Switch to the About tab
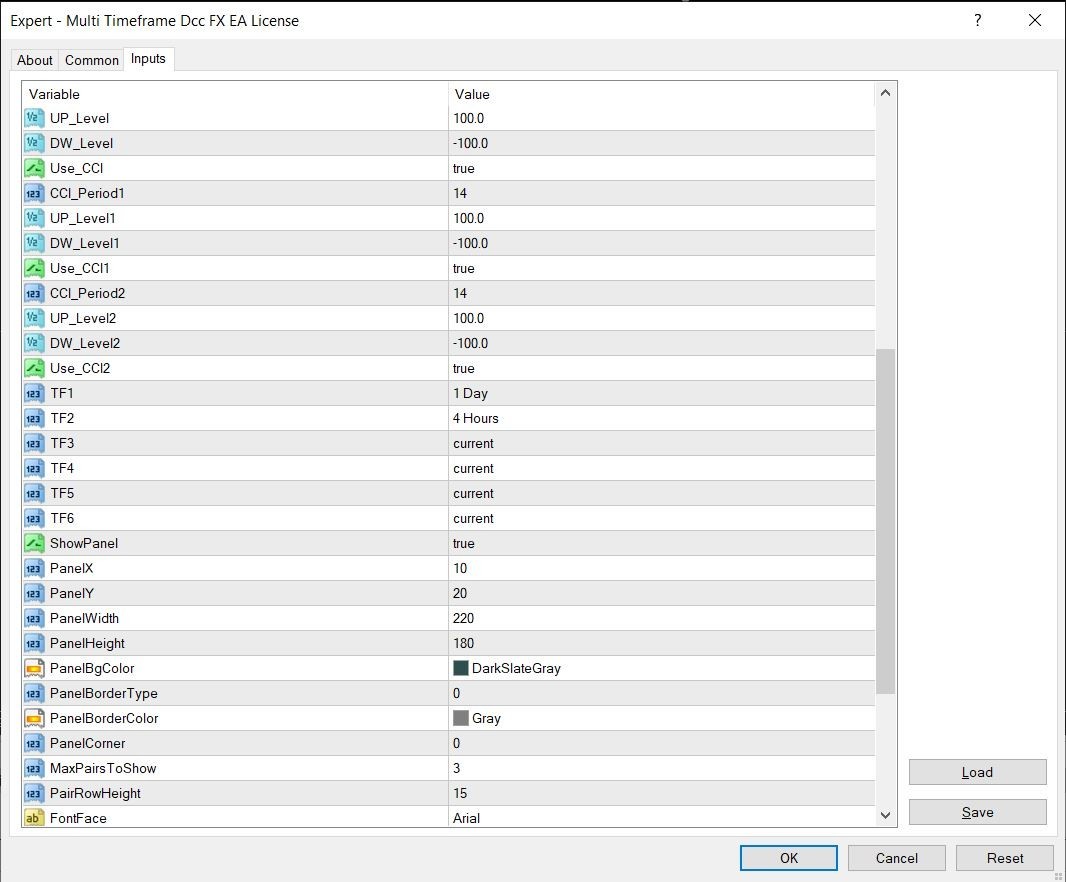This screenshot has width=1066, height=882. (35, 60)
